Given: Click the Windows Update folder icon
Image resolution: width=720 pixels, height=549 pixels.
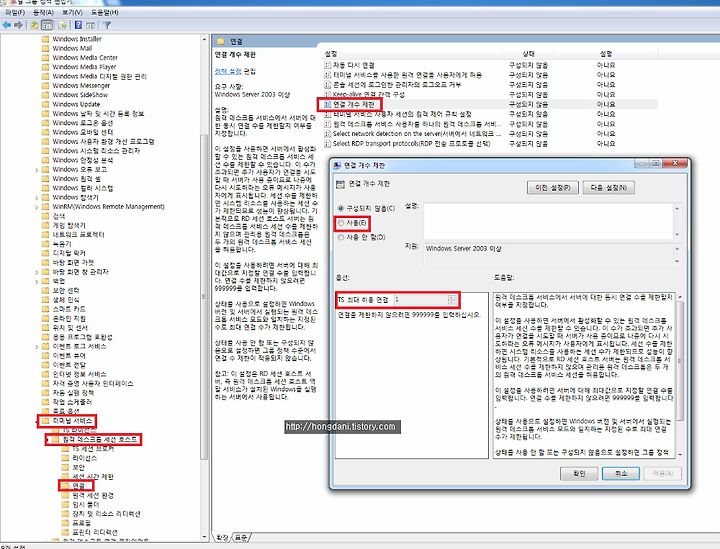Looking at the screenshot, I should (x=45, y=104).
